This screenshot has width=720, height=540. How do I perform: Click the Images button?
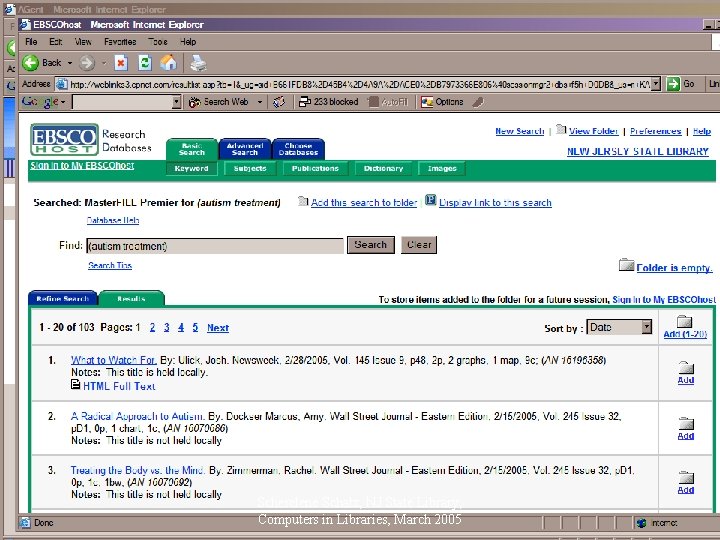[x=442, y=169]
